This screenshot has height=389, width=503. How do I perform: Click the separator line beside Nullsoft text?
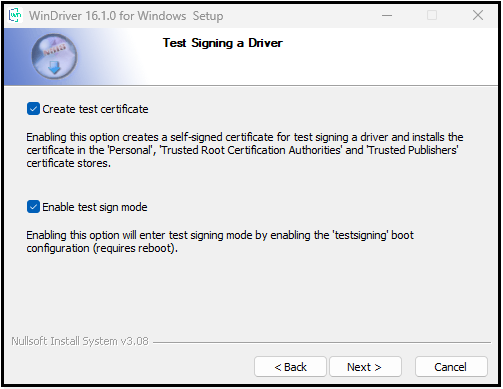[x=322, y=342]
